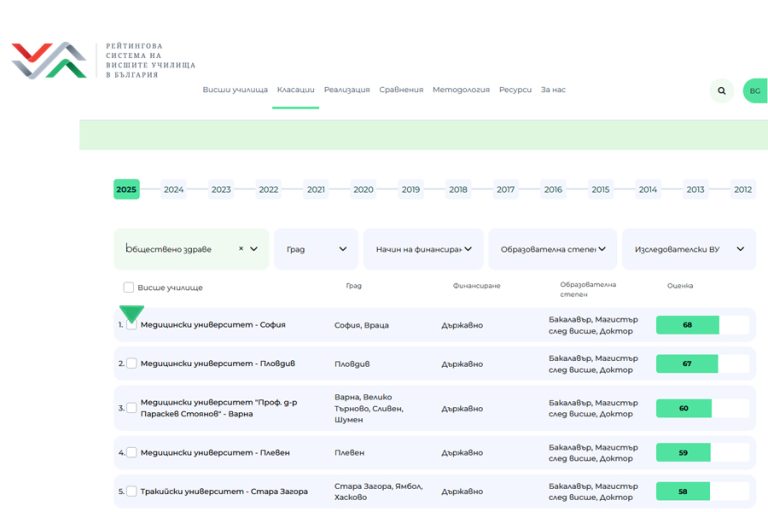Image resolution: width=768 pixels, height=512 pixels.
Task: Click the green triangle marker above first row
Action: [x=132, y=313]
